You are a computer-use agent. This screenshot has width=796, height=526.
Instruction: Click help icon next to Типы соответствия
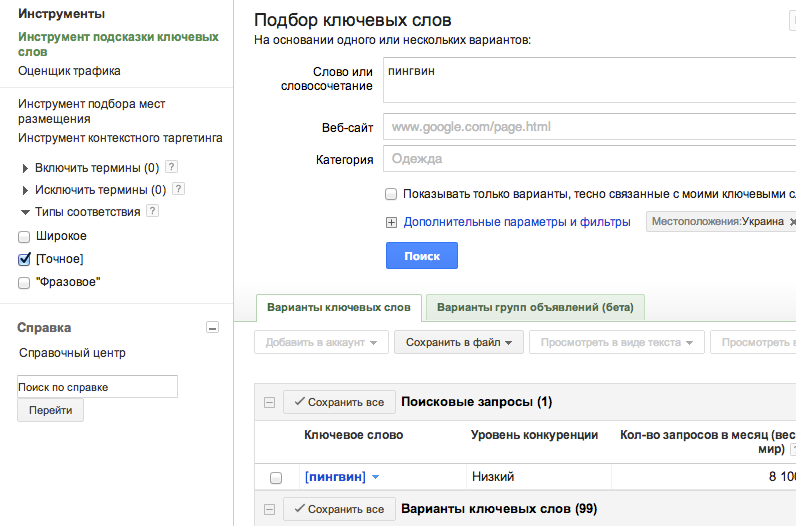[x=153, y=211]
